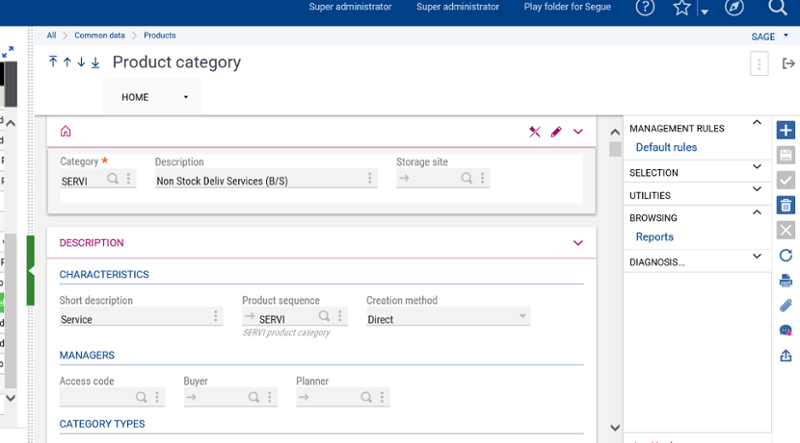Click the exit page arrow icon

pos(788,64)
